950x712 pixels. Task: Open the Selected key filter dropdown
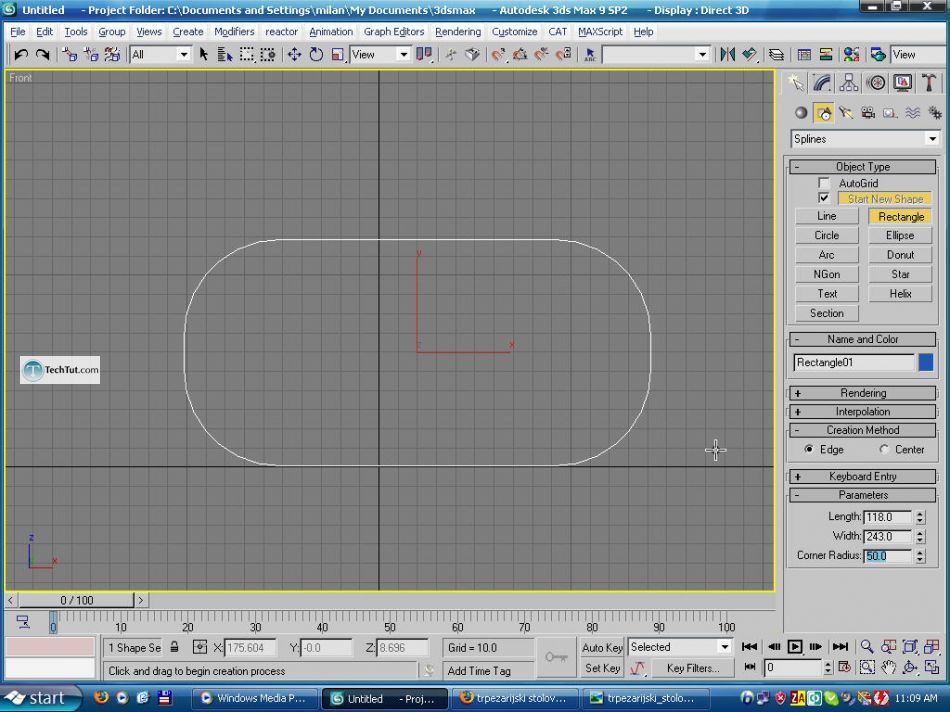click(680, 647)
